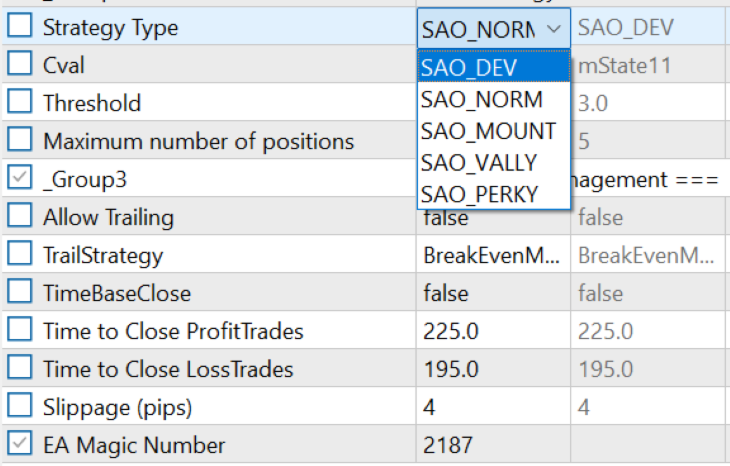Viewport: 730px width, 466px height.
Task: Check the TrailStrategy checkbox
Action: tap(20, 255)
